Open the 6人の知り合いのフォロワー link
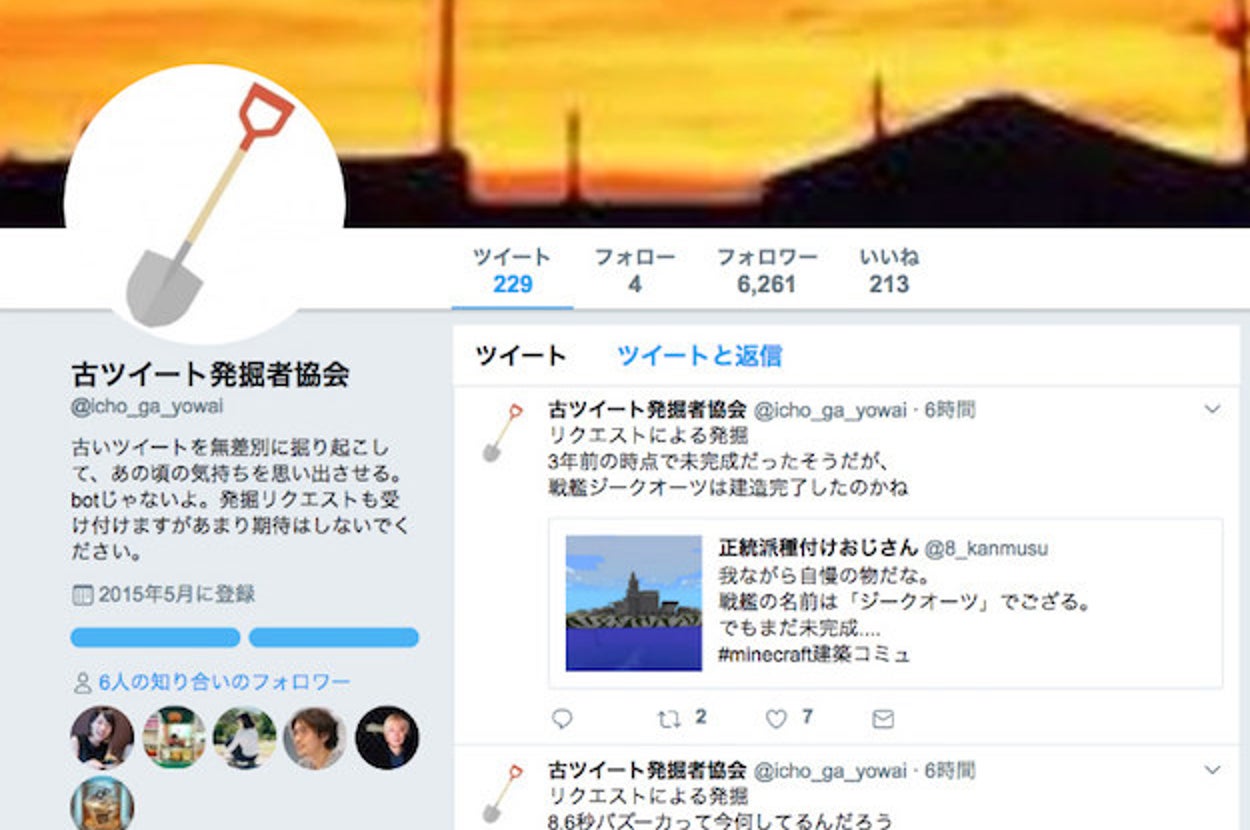Screen dimensions: 1250x830 point(224,682)
